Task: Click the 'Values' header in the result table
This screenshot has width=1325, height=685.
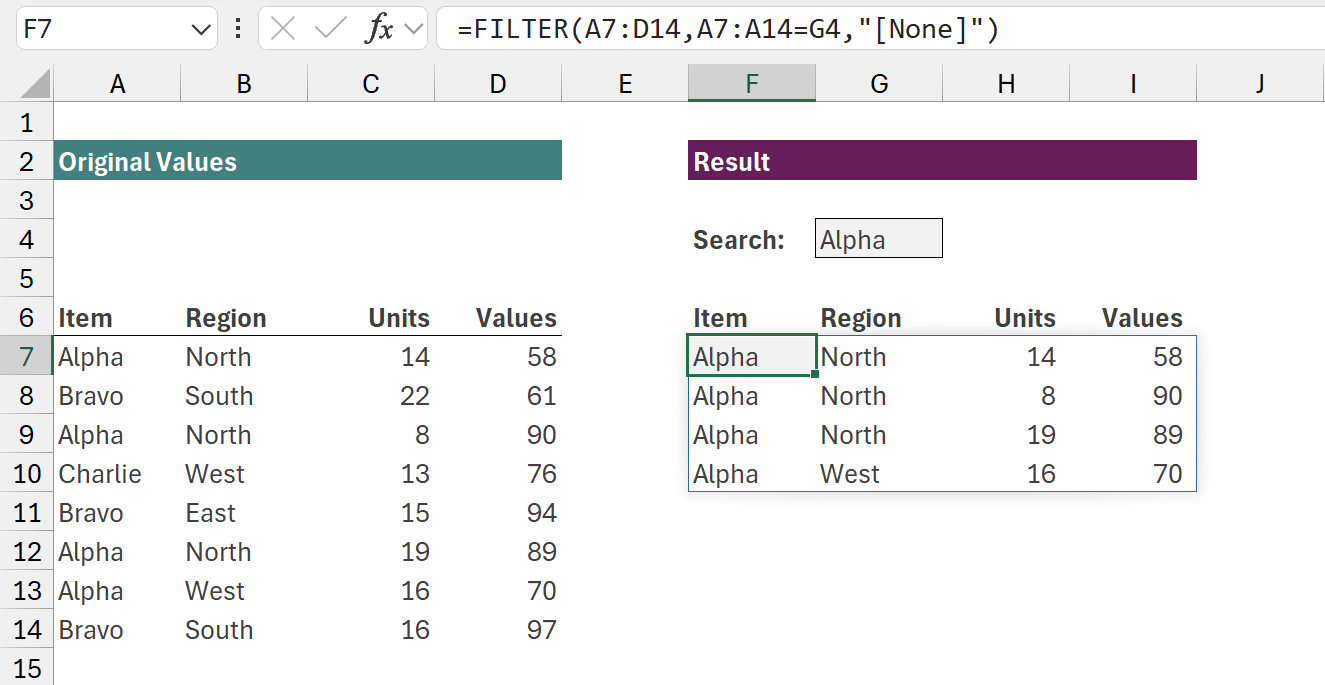Action: pos(1141,317)
